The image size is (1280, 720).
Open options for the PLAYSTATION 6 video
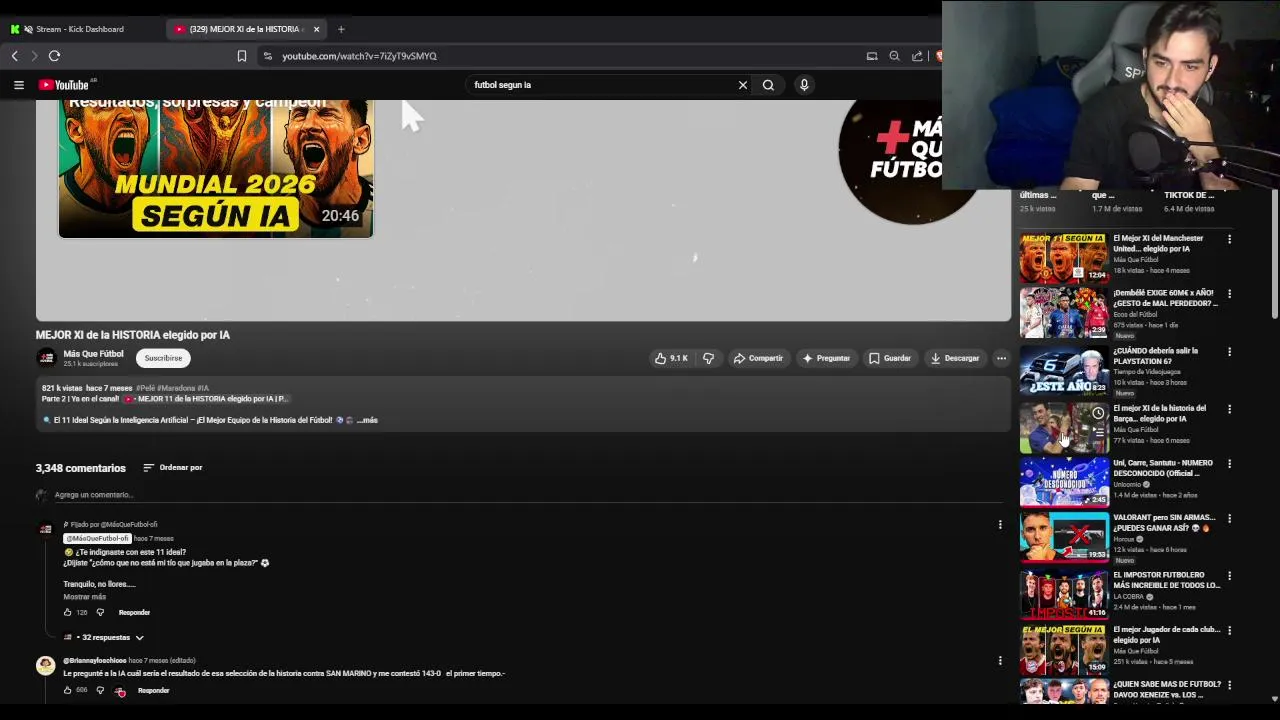point(1229,352)
